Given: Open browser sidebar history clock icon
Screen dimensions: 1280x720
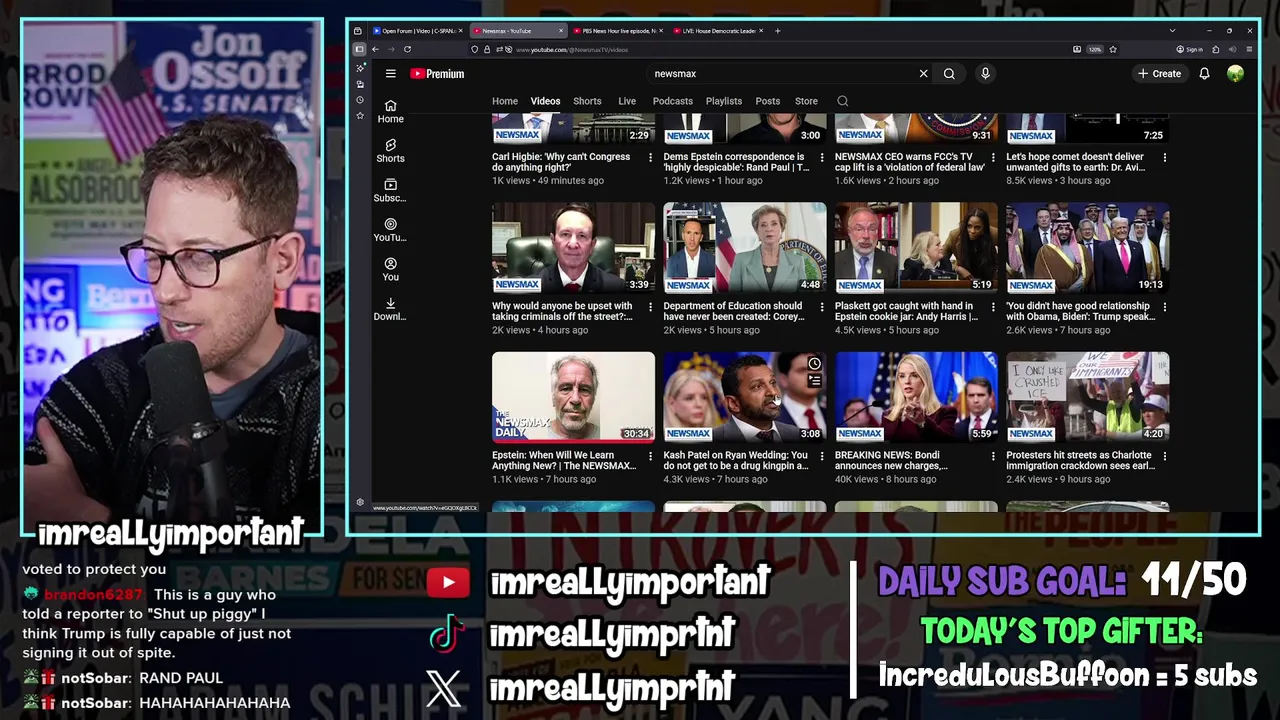Looking at the screenshot, I should [360, 100].
